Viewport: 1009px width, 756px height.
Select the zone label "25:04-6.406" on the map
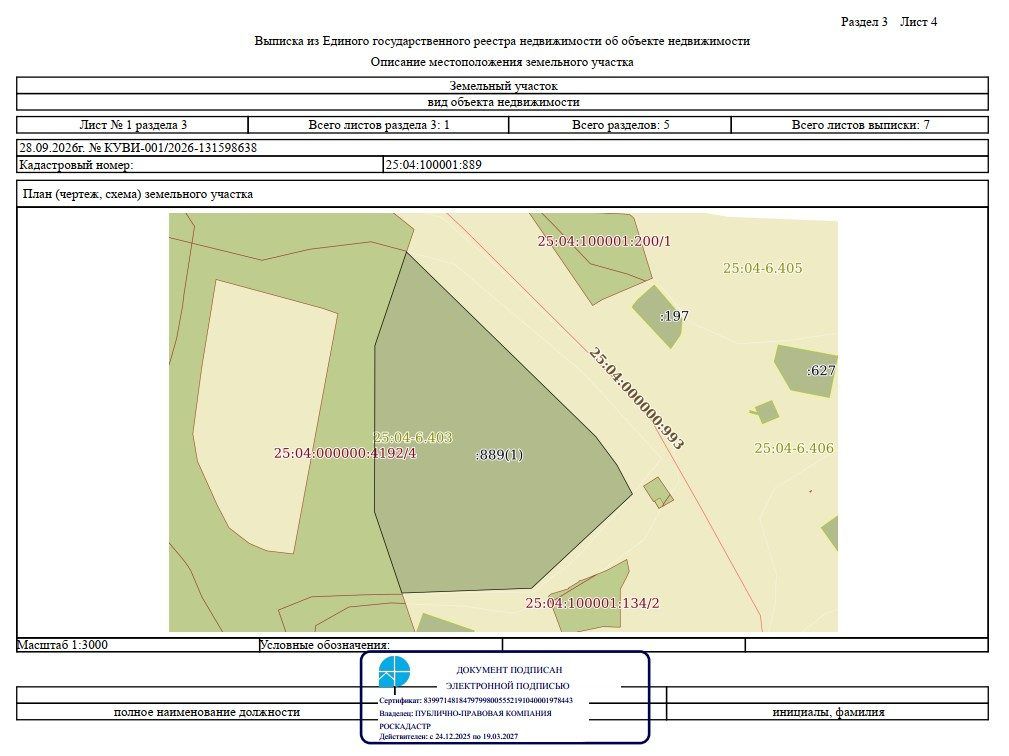[794, 448]
